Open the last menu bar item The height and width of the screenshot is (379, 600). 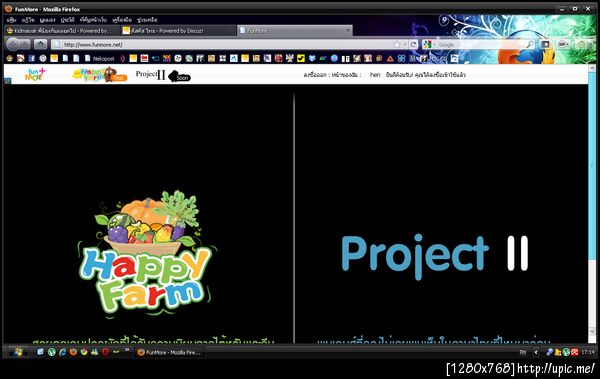click(147, 20)
